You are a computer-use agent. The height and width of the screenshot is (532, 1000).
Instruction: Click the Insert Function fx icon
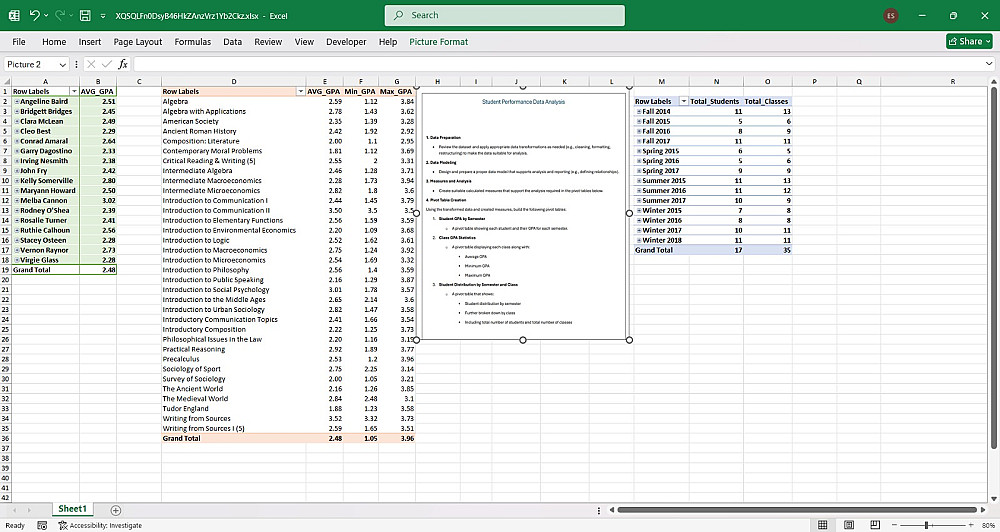[x=123, y=64]
